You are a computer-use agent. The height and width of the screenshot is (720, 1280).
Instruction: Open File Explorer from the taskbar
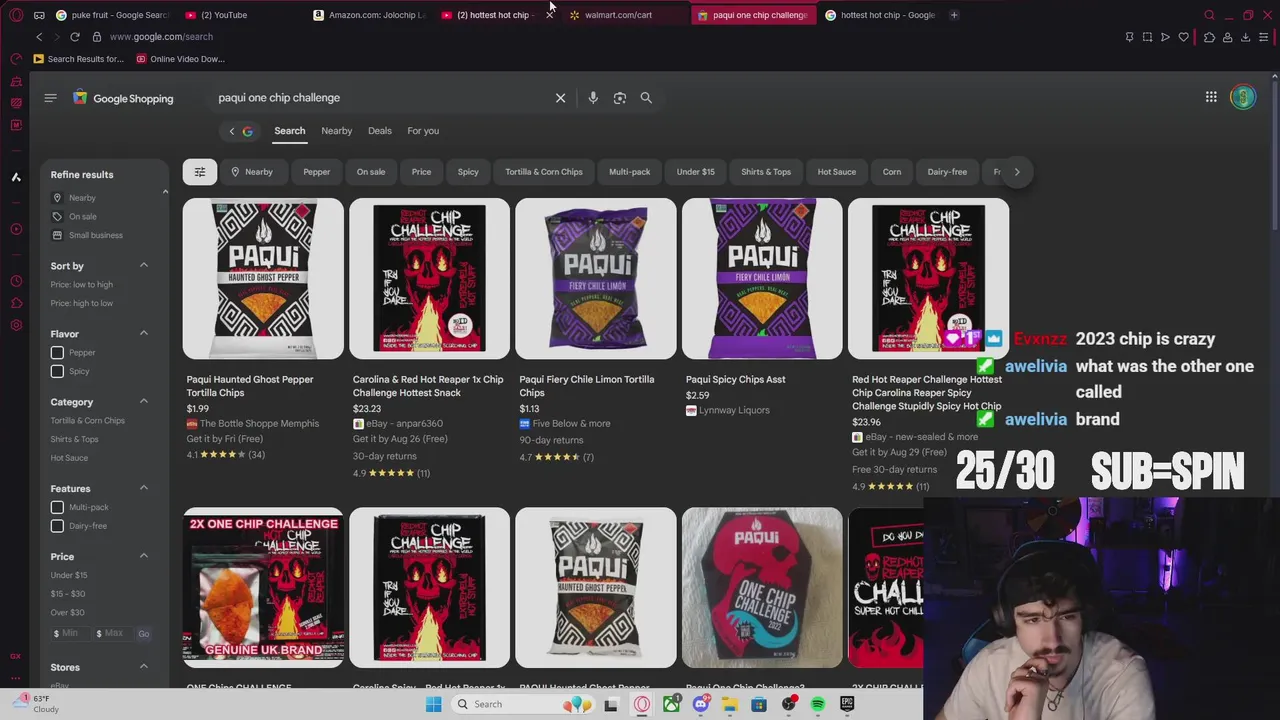[x=730, y=704]
